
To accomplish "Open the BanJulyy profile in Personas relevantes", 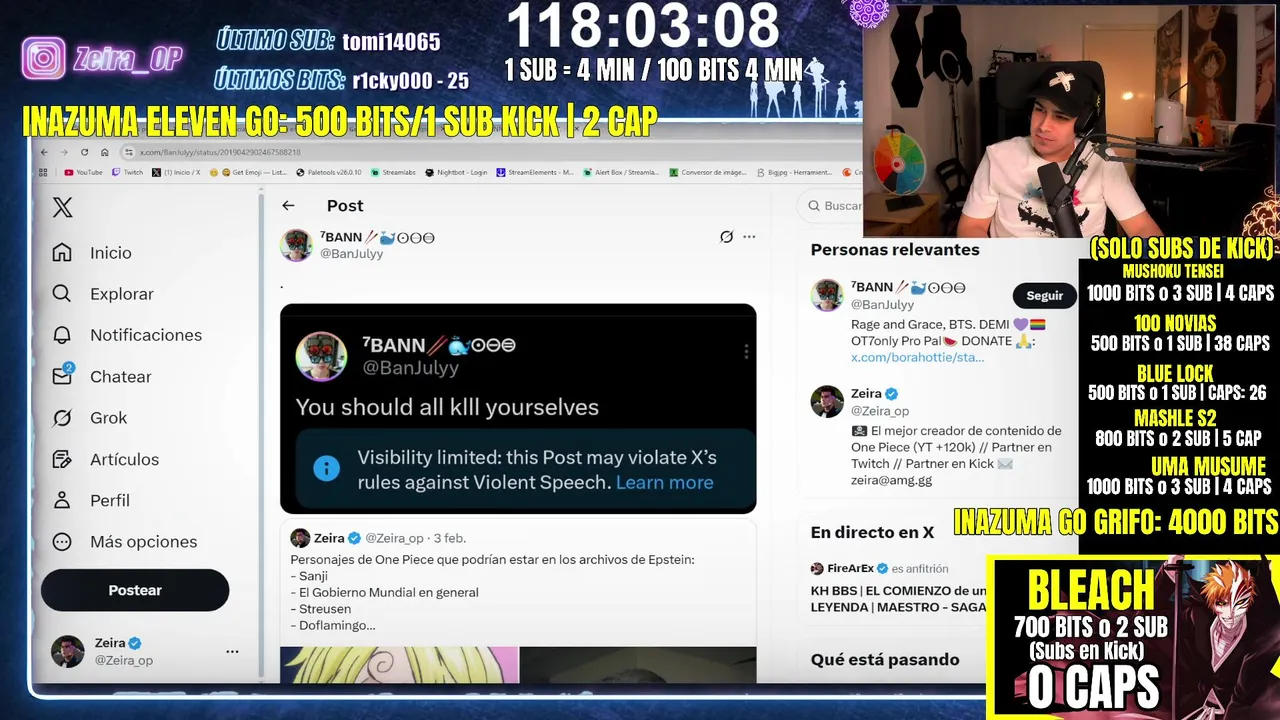I will (907, 287).
